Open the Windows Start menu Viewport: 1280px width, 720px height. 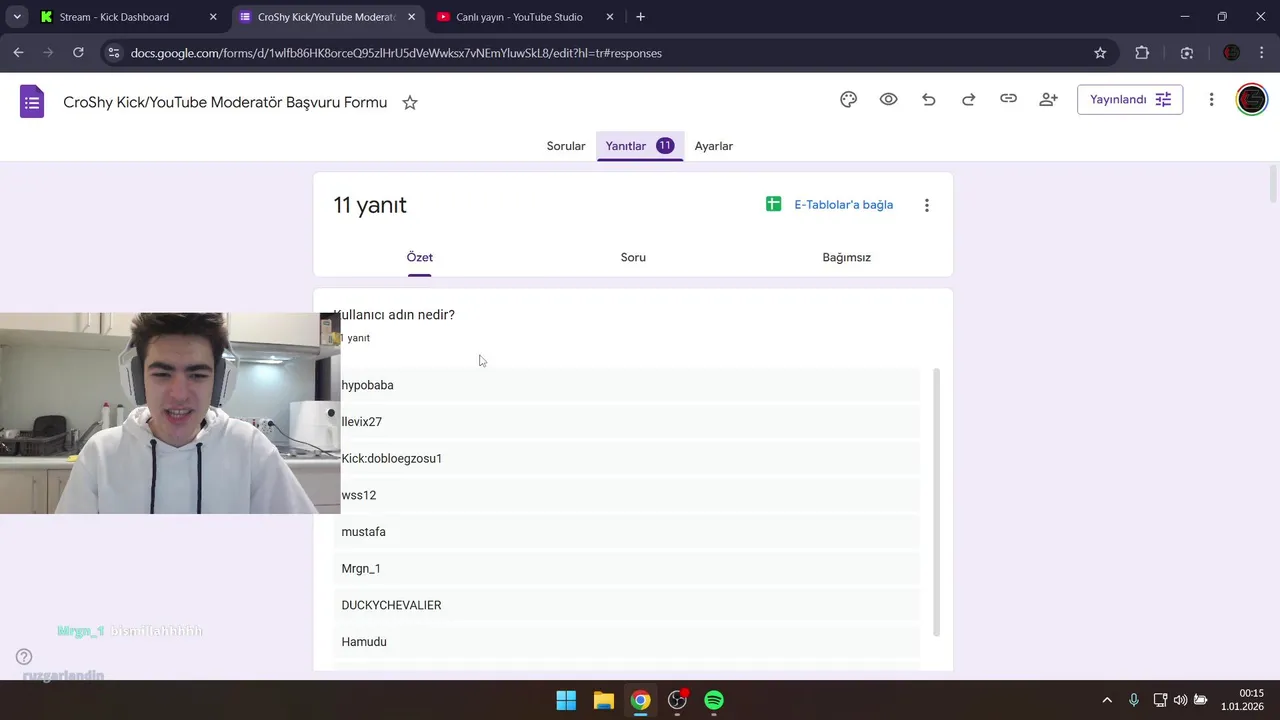[x=566, y=700]
